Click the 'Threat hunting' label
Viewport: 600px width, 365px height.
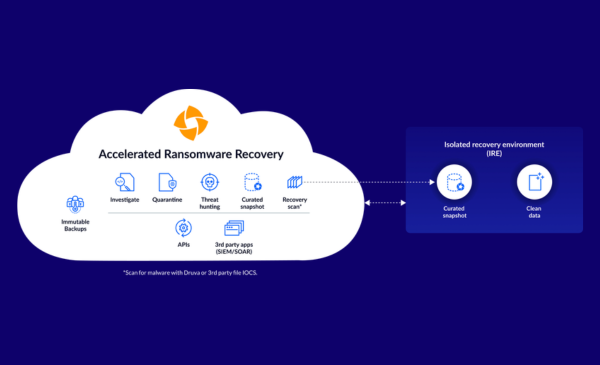tap(210, 203)
